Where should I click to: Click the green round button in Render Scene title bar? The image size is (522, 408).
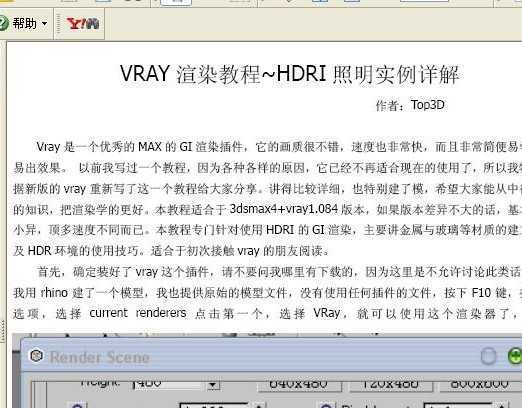[x=515, y=356]
